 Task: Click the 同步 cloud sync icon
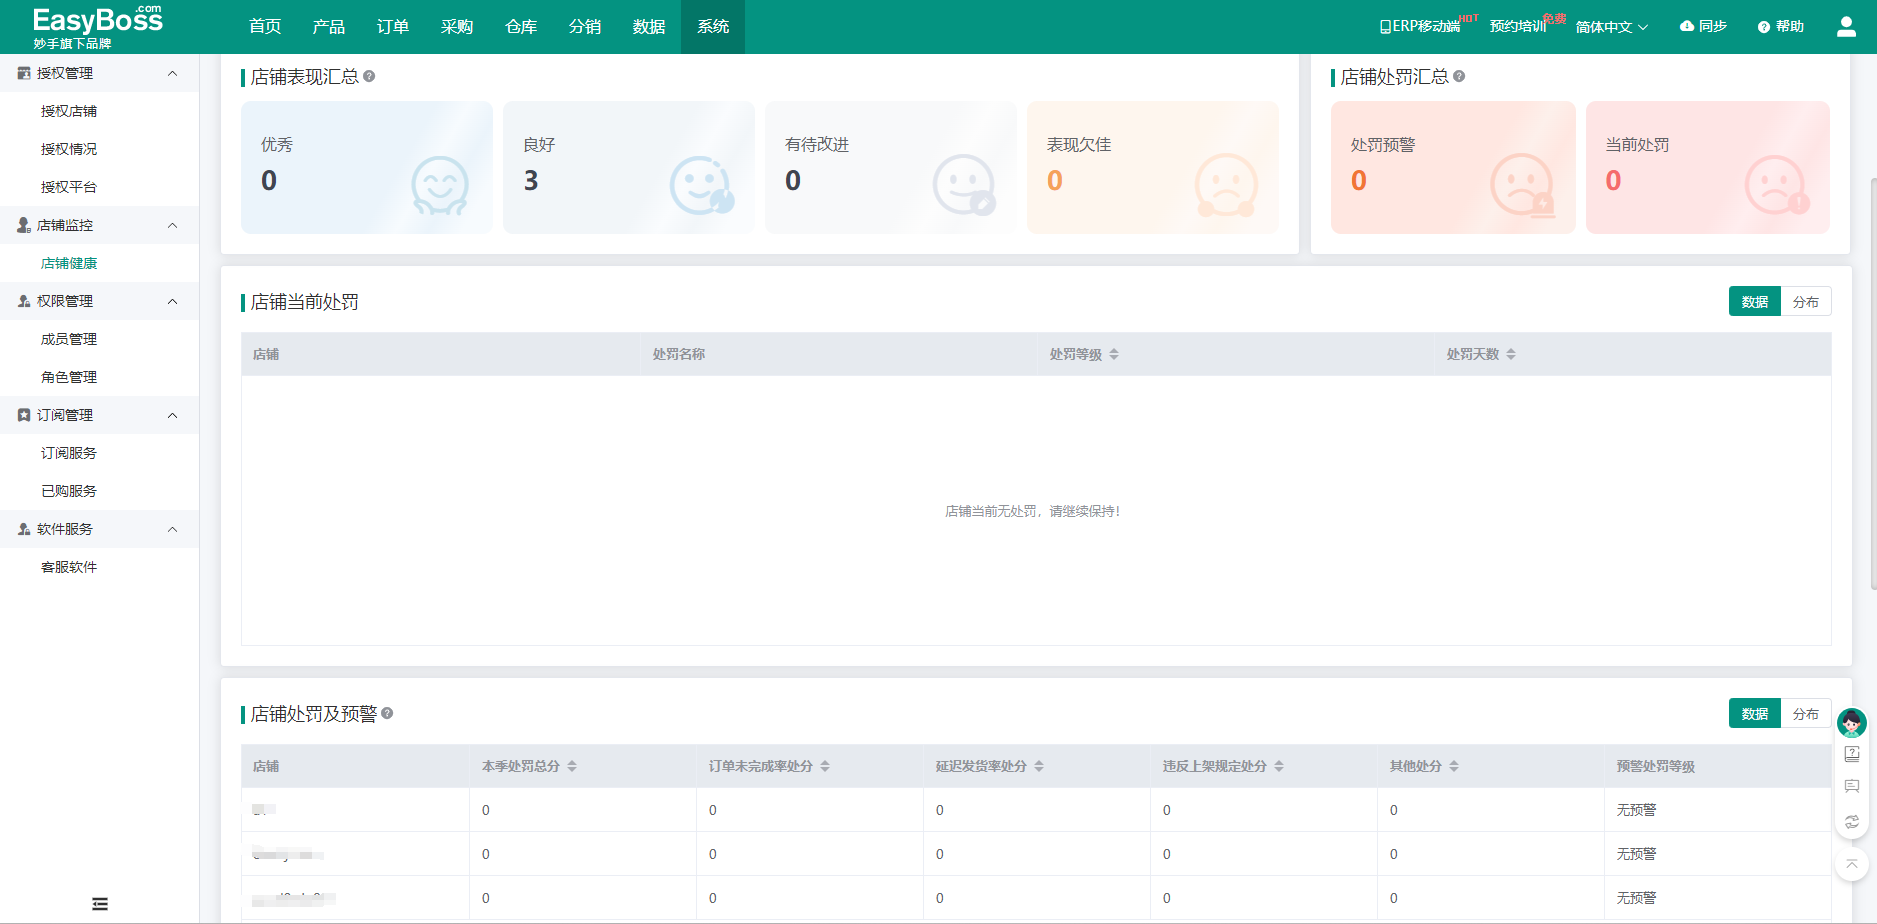[1687, 27]
